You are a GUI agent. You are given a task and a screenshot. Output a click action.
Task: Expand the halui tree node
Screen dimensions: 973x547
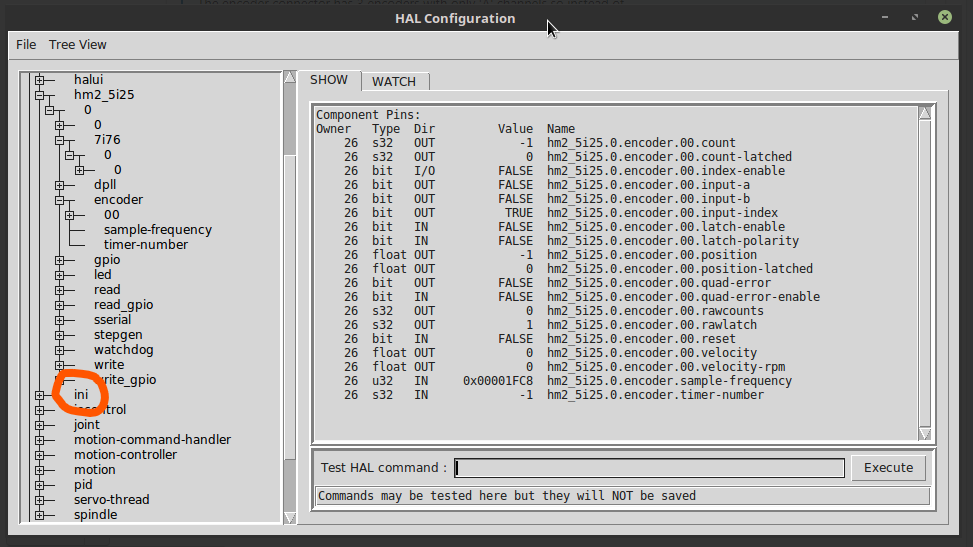pos(40,80)
